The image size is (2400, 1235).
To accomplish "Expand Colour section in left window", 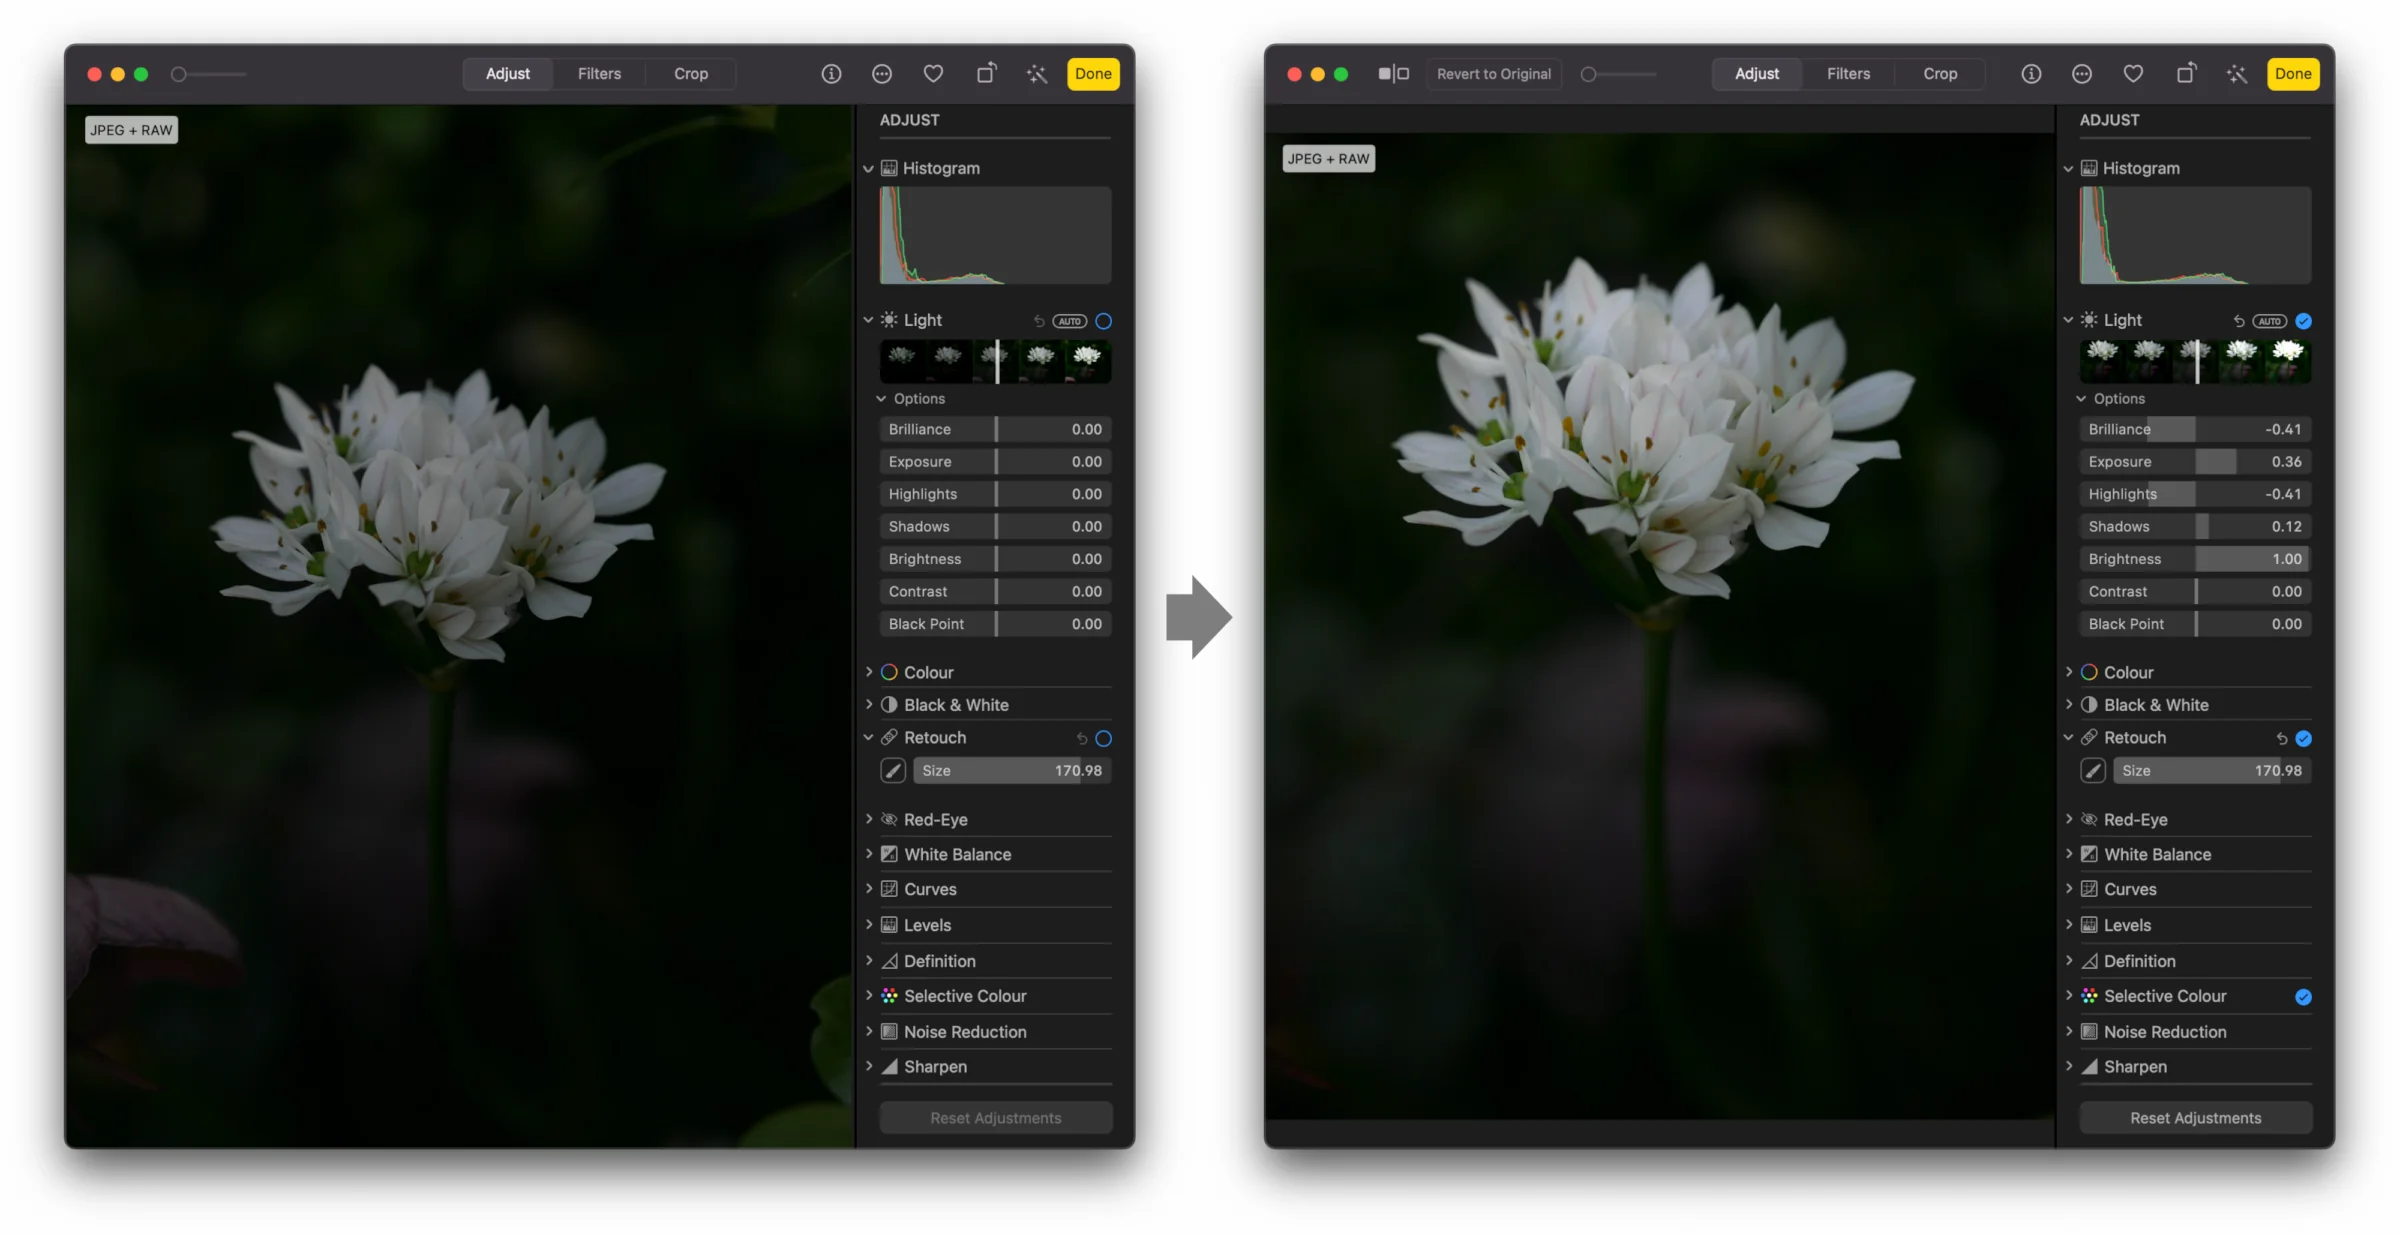I will (x=868, y=672).
